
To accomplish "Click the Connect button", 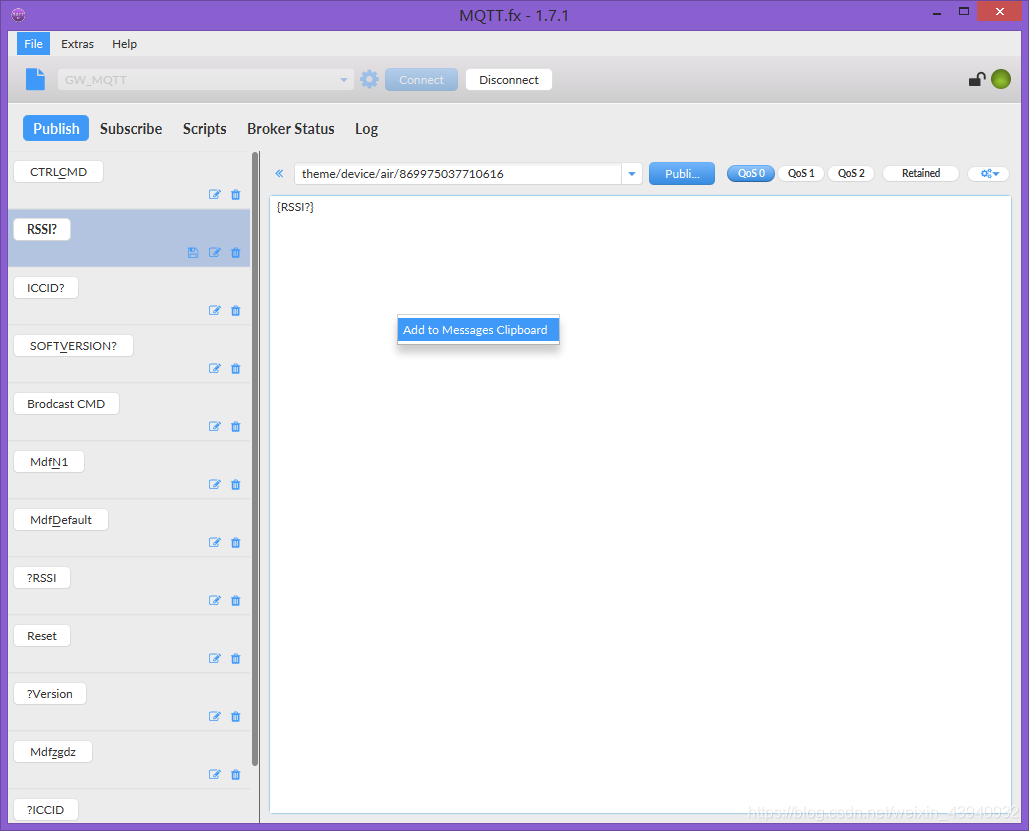I will 421,79.
